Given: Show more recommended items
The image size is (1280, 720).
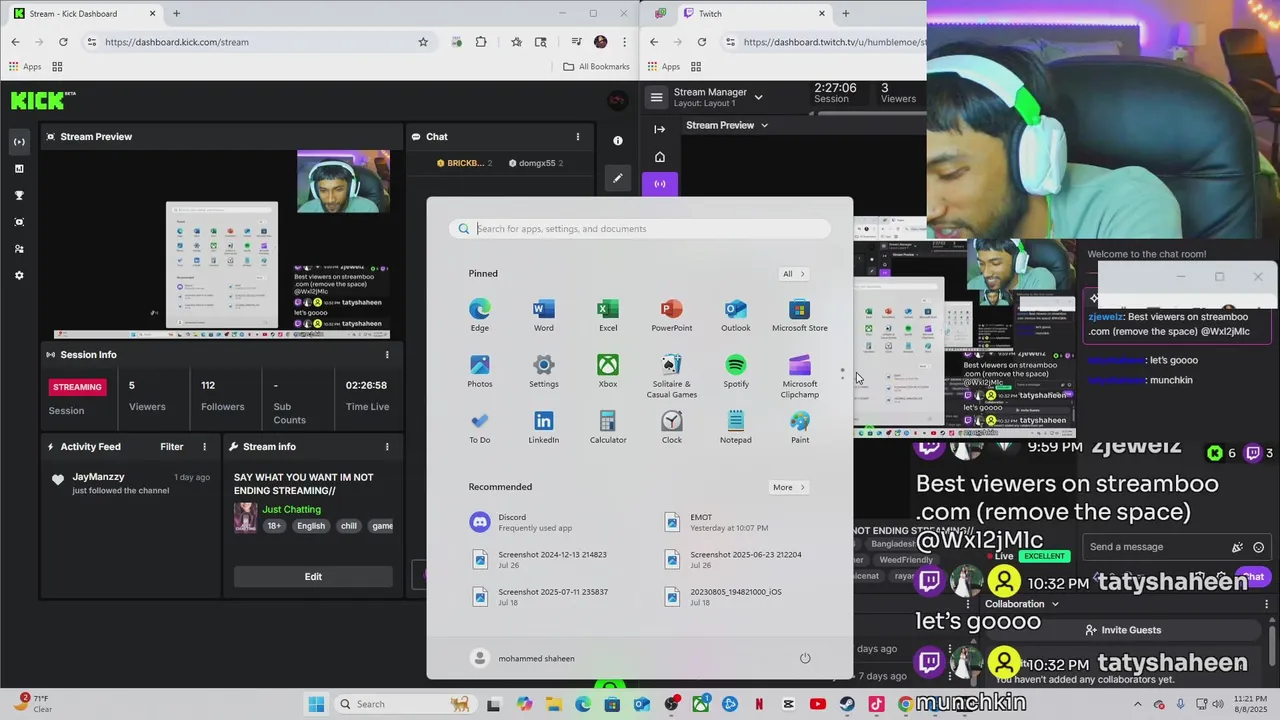Looking at the screenshot, I should 788,487.
